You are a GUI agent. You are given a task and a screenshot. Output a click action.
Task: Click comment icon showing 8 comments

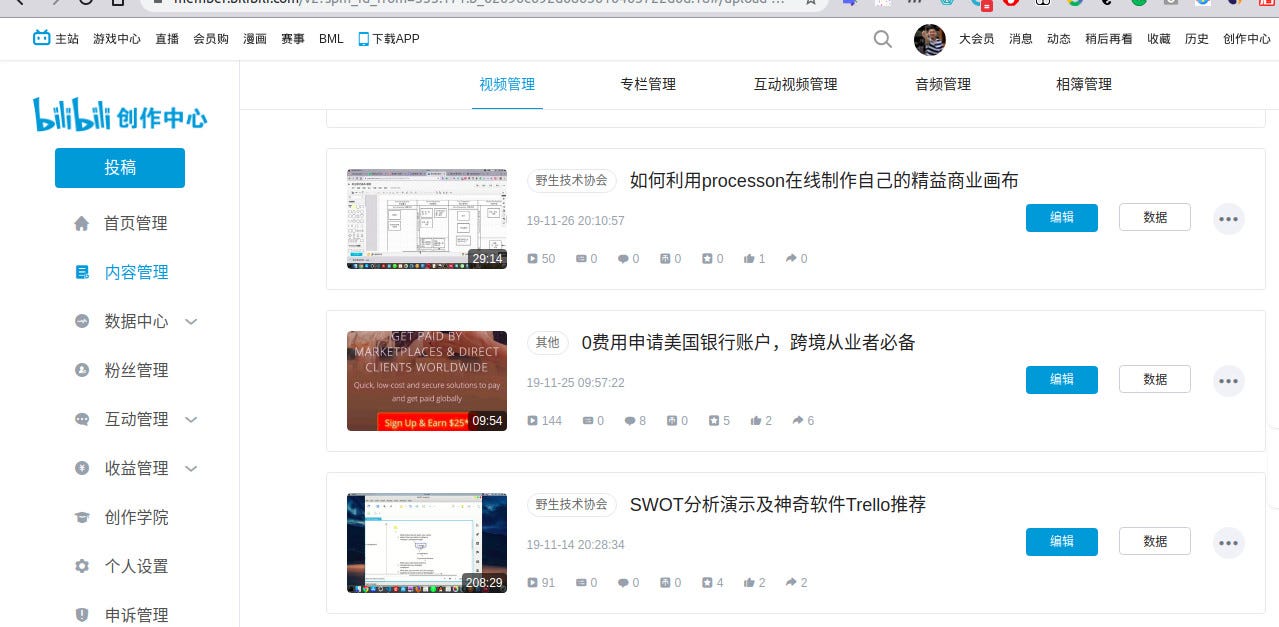coord(629,421)
